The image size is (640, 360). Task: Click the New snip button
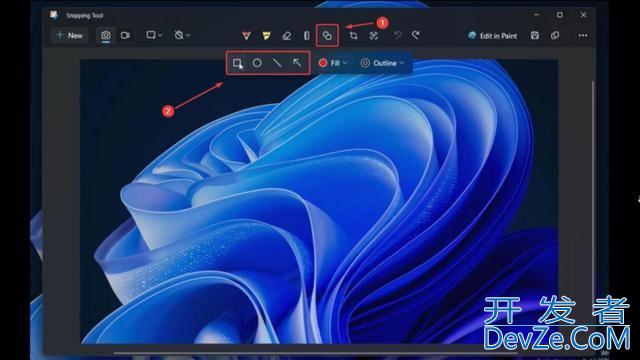coord(69,36)
